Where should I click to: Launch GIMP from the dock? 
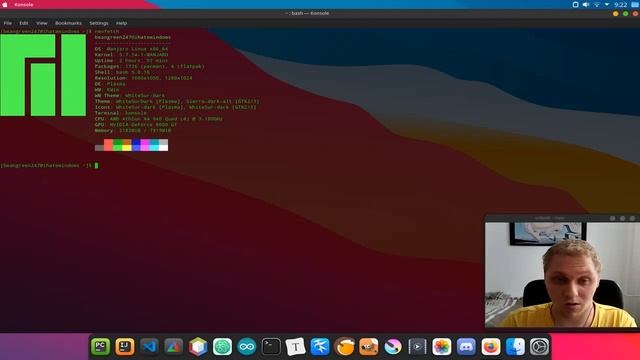pos(369,347)
